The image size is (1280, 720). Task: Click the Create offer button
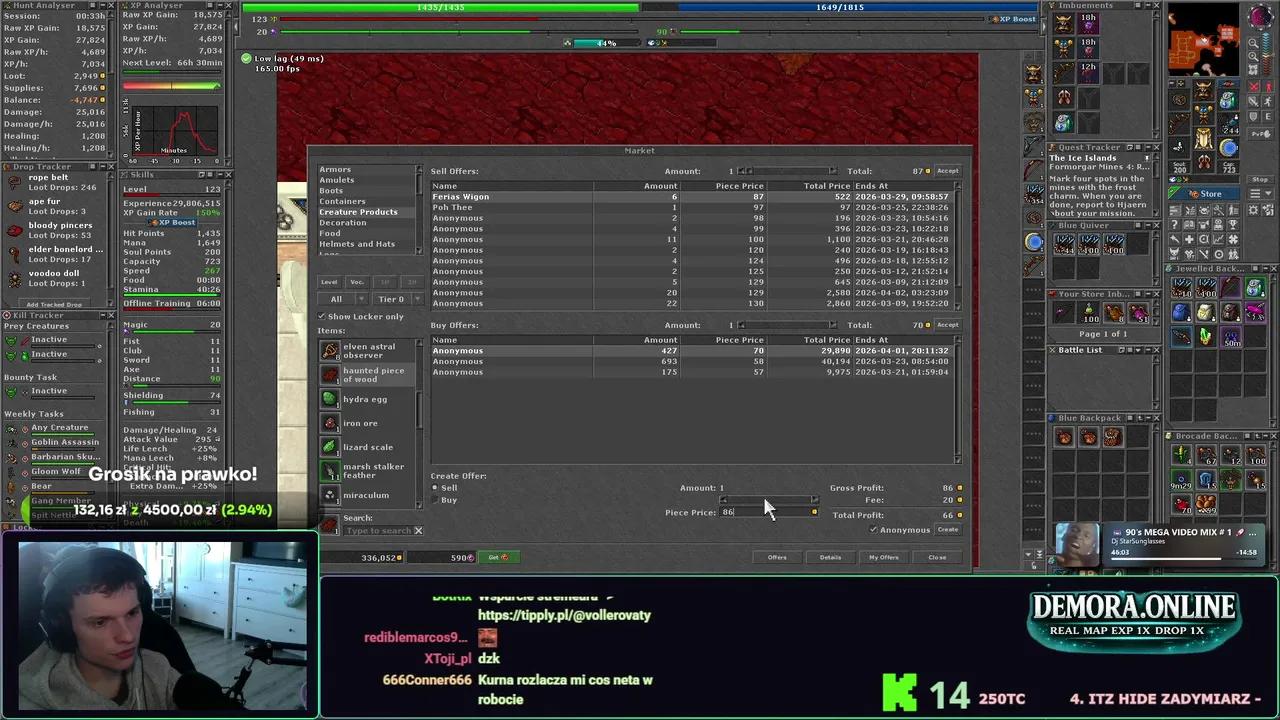(x=948, y=530)
